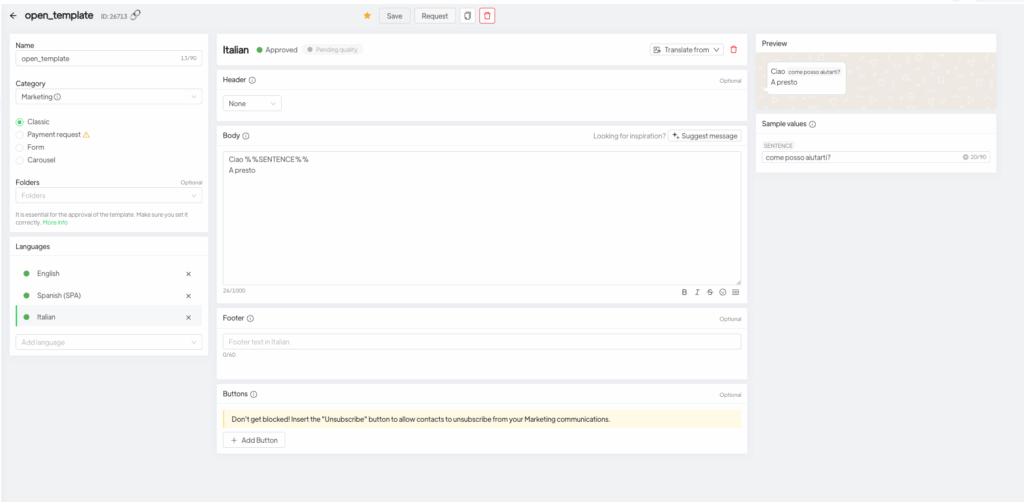The height and width of the screenshot is (502, 1024).
Task: Apply bold formatting in the body toolbar
Action: point(684,292)
